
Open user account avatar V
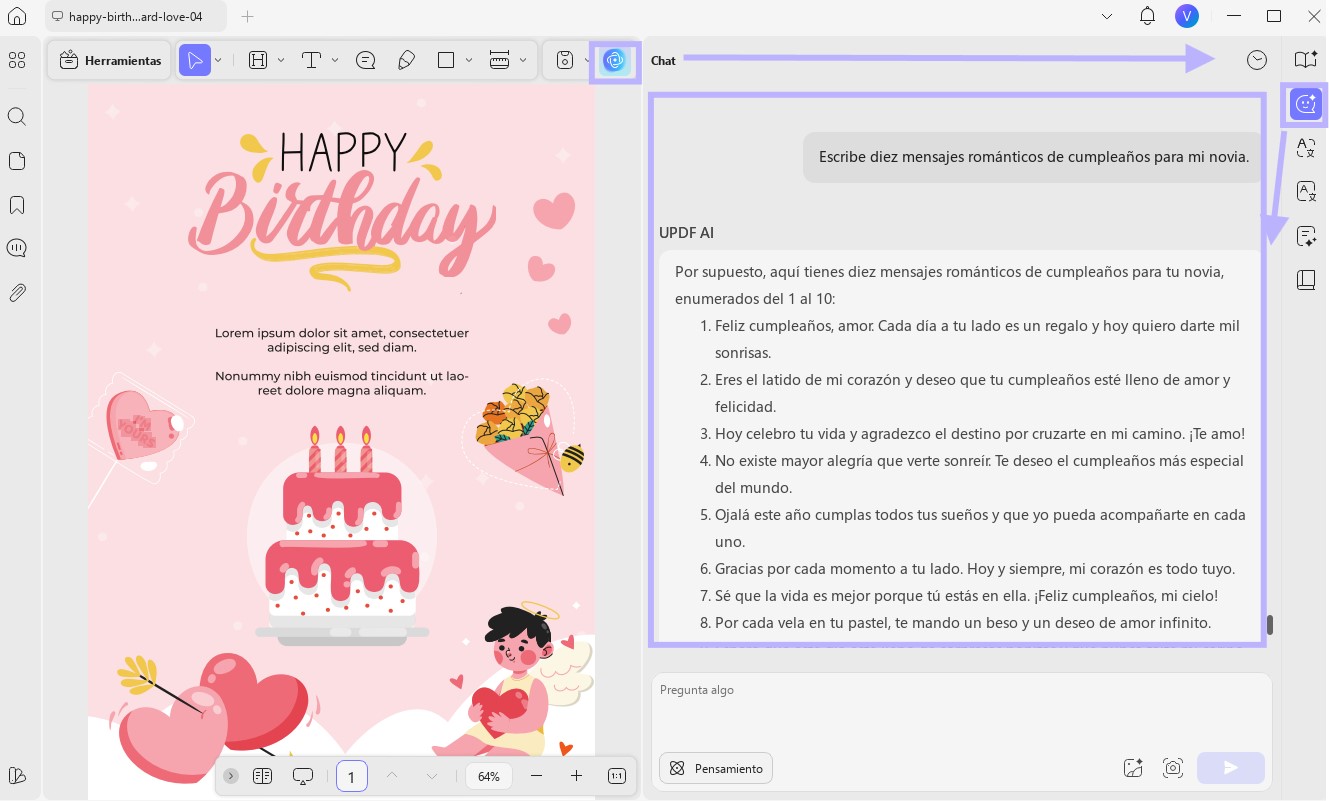[x=1187, y=16]
